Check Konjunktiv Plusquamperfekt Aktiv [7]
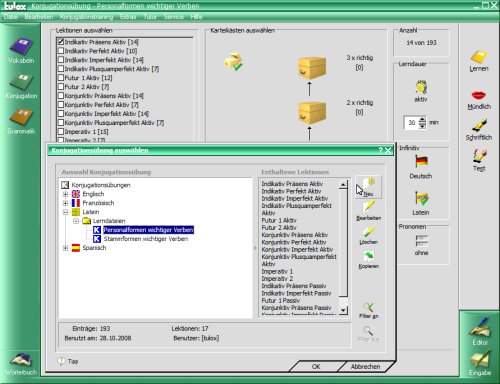This screenshot has width=500, height=384. (61, 123)
